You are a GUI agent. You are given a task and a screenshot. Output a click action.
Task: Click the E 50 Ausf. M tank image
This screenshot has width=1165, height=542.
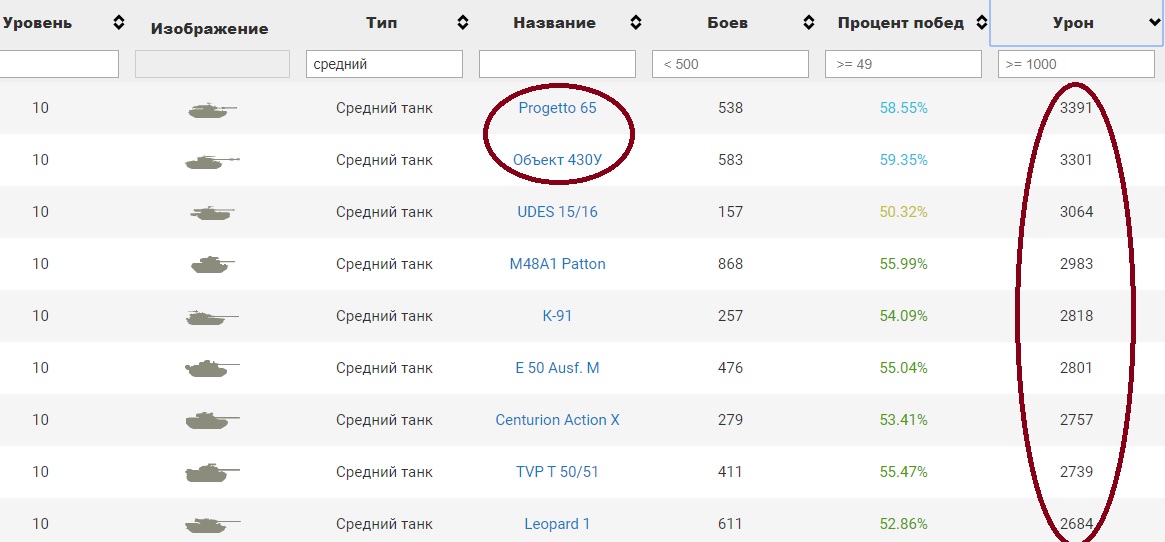(212, 368)
